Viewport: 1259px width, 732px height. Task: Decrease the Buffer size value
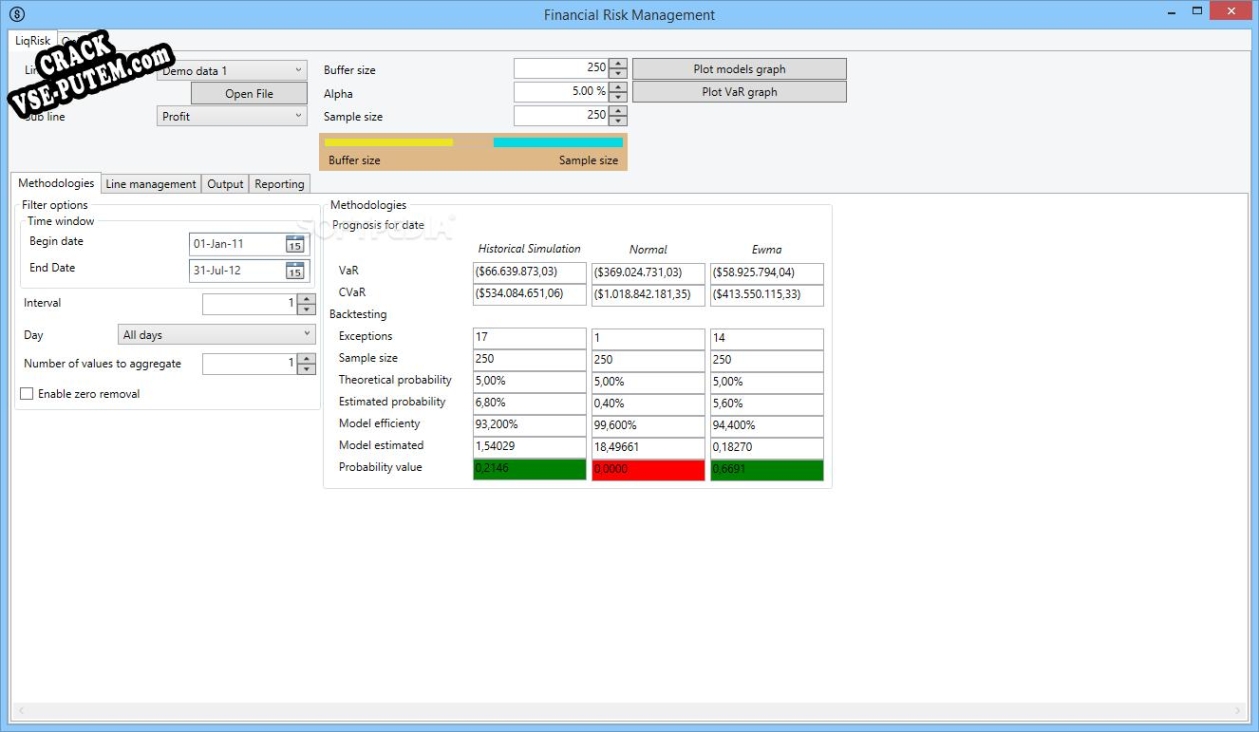click(618, 74)
